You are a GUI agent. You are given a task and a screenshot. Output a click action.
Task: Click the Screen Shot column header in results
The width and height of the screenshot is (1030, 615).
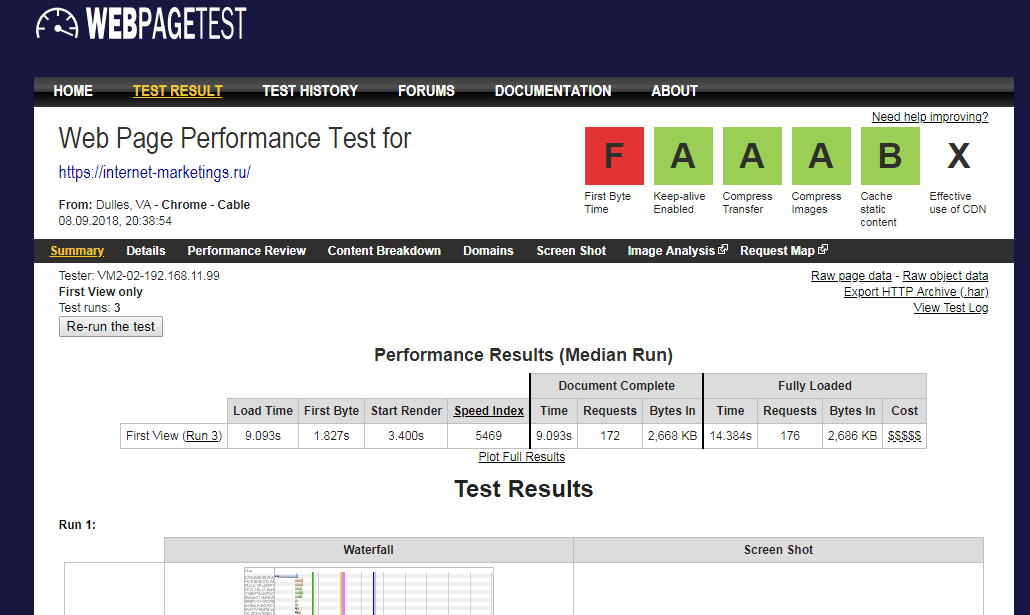pos(778,550)
